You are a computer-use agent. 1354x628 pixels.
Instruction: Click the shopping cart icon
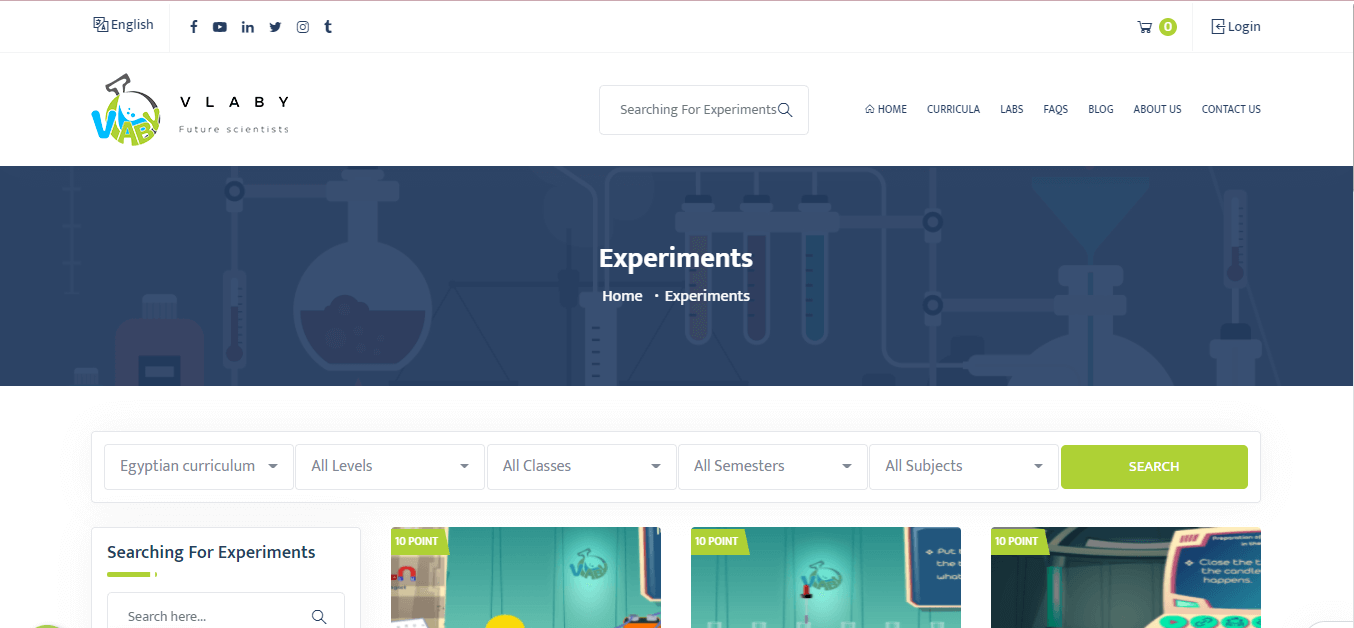1145,27
